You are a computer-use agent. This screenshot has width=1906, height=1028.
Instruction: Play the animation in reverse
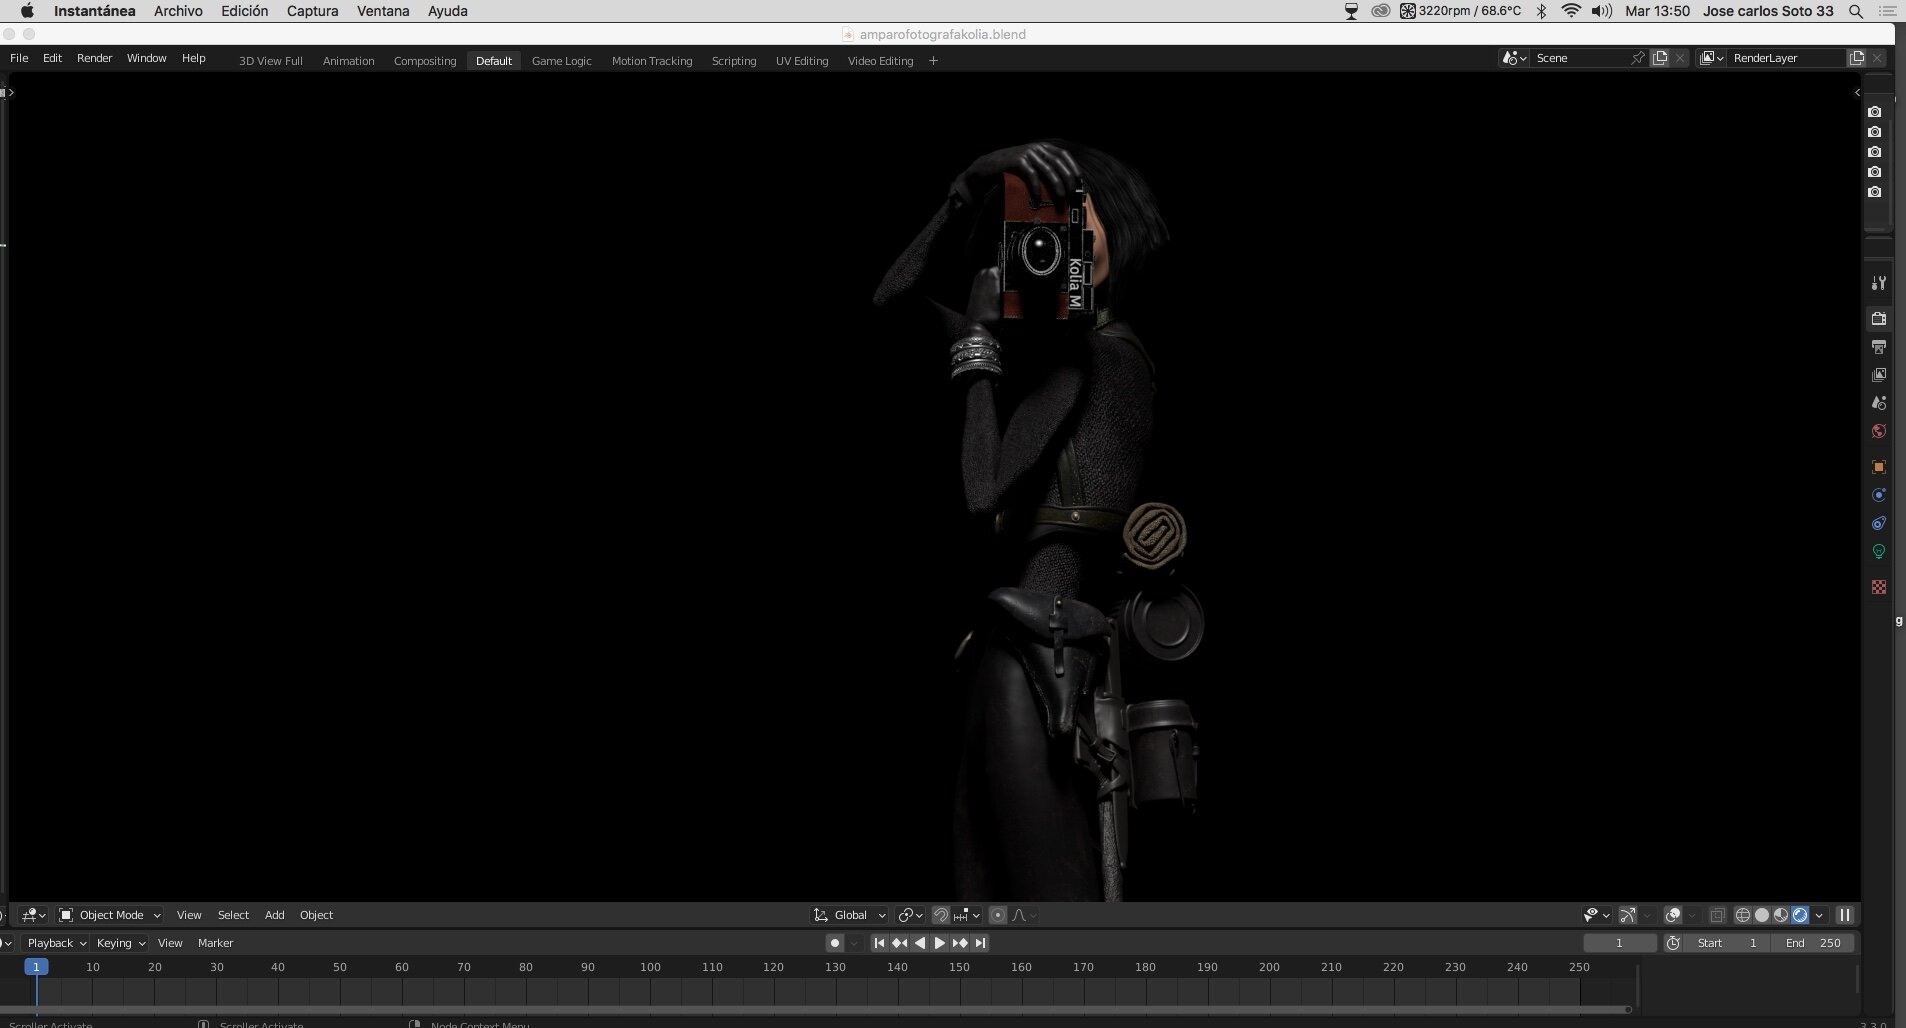coord(920,943)
